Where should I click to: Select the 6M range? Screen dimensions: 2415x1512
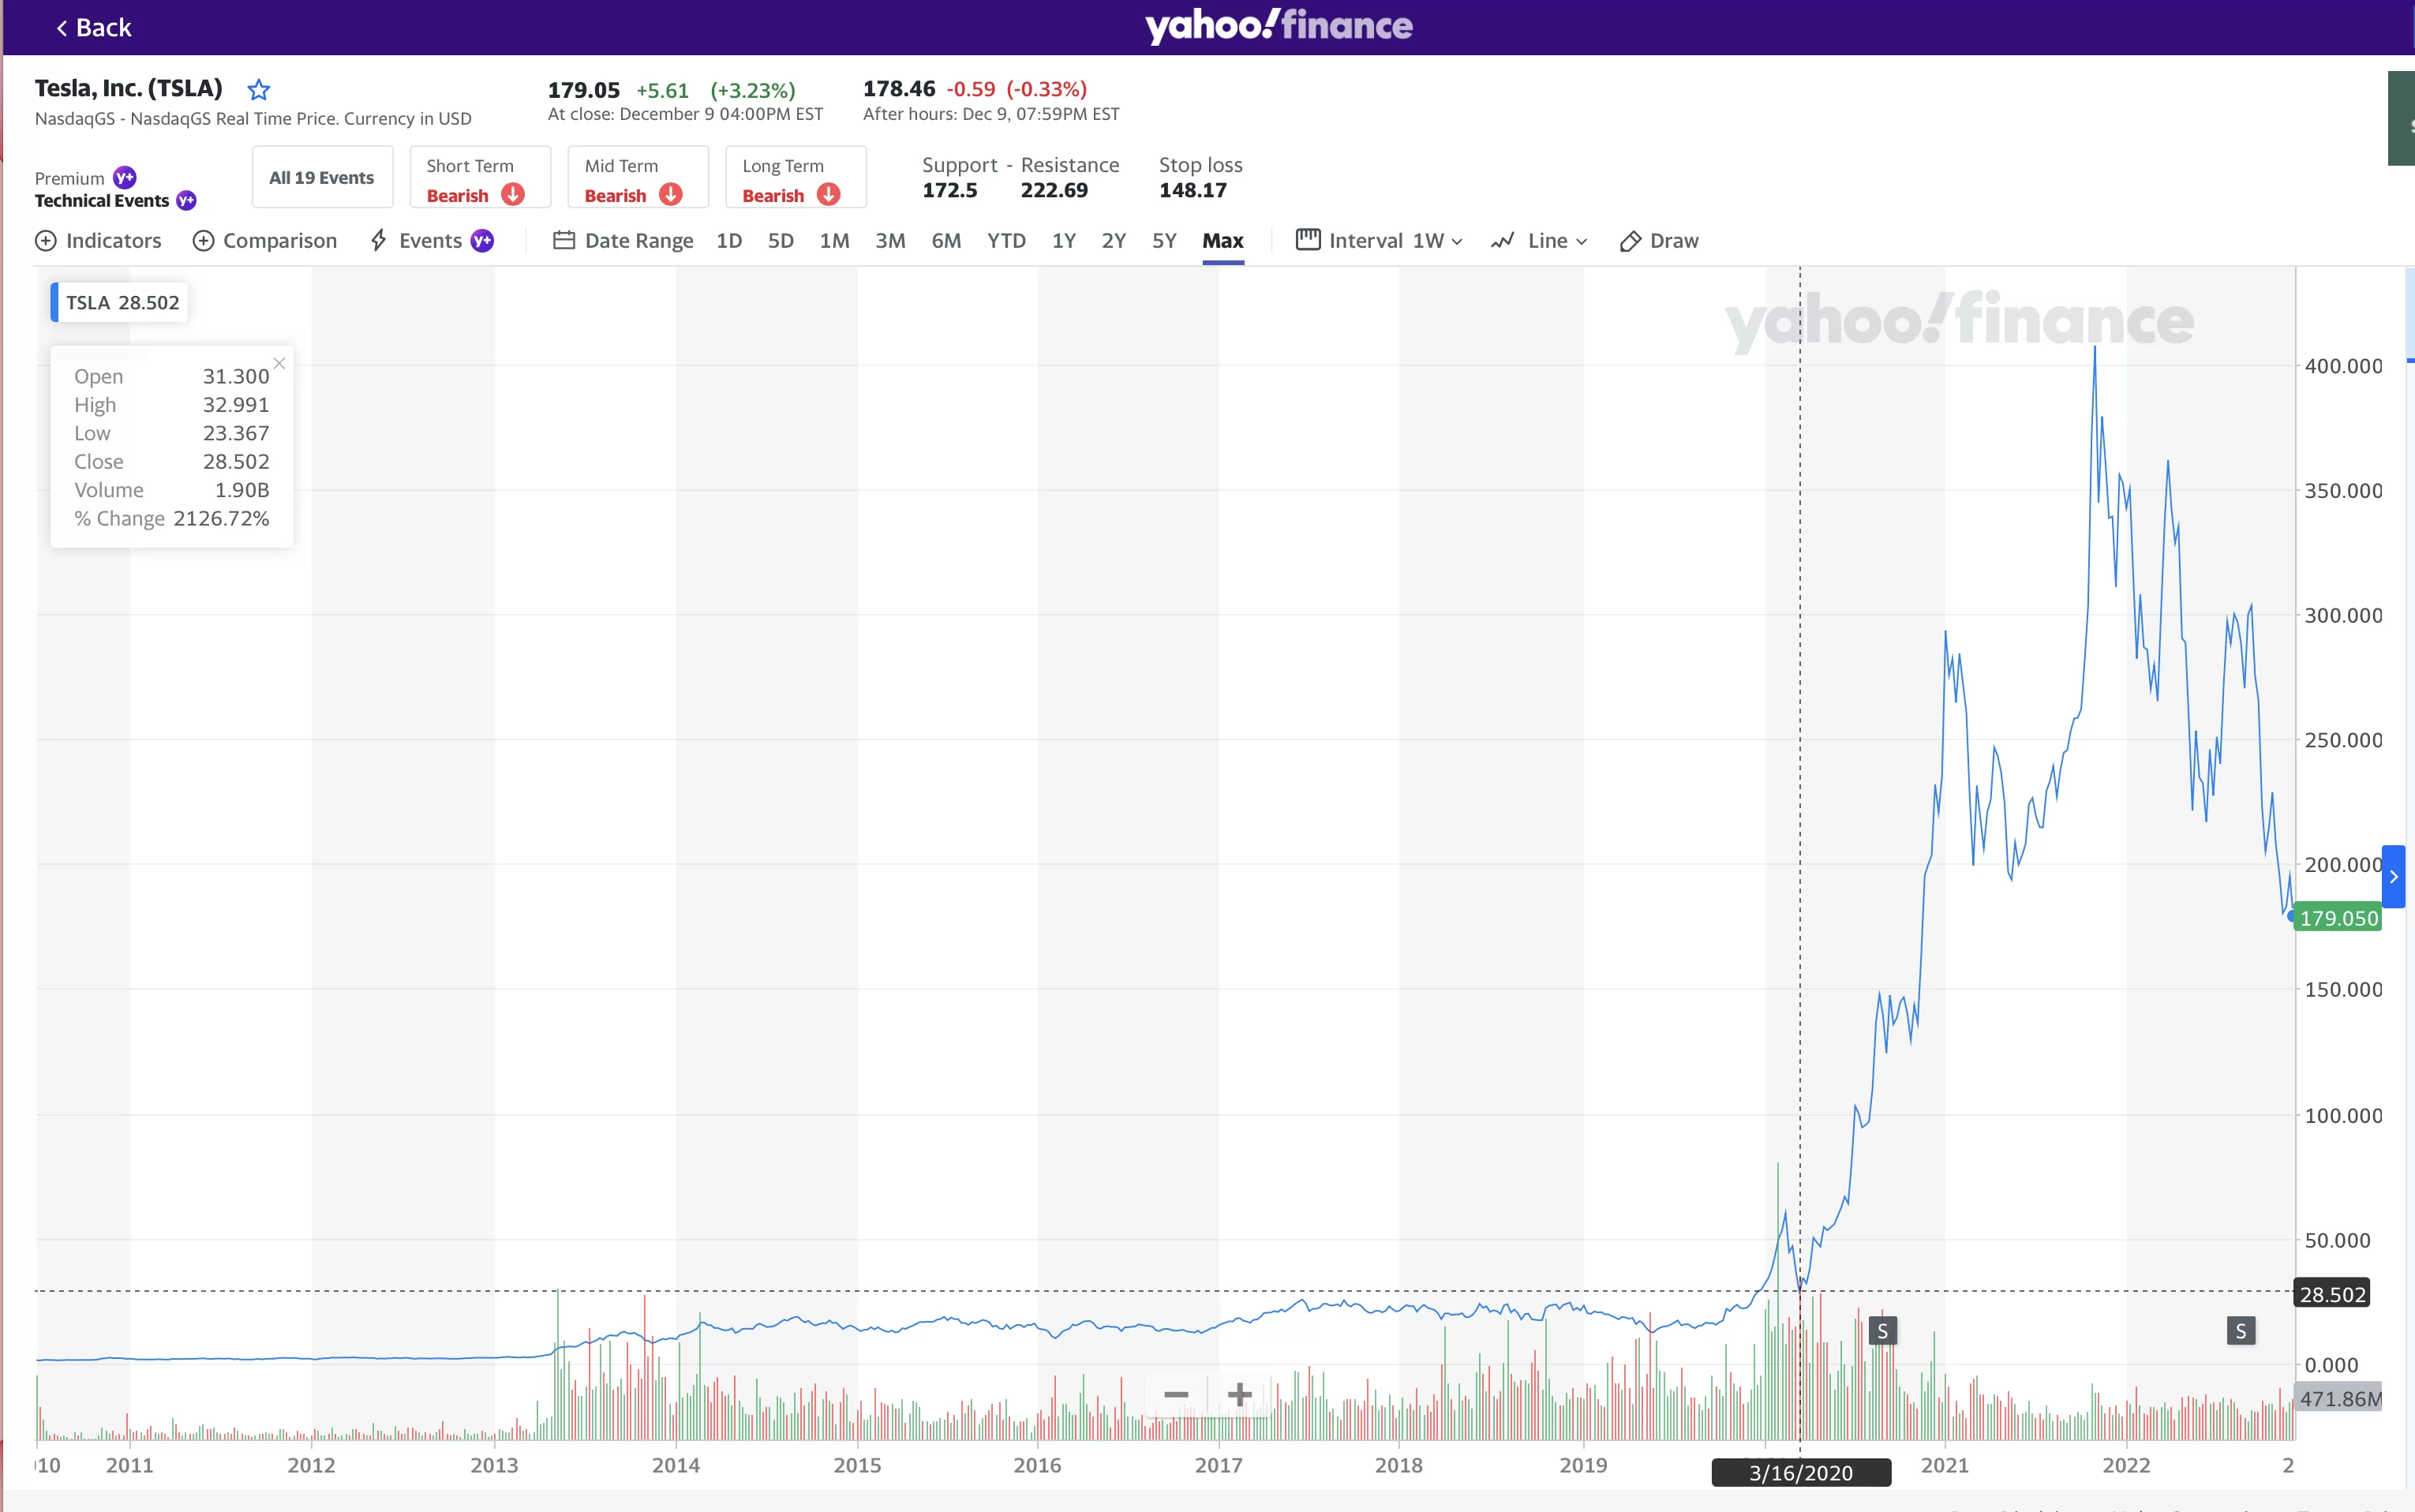click(946, 241)
